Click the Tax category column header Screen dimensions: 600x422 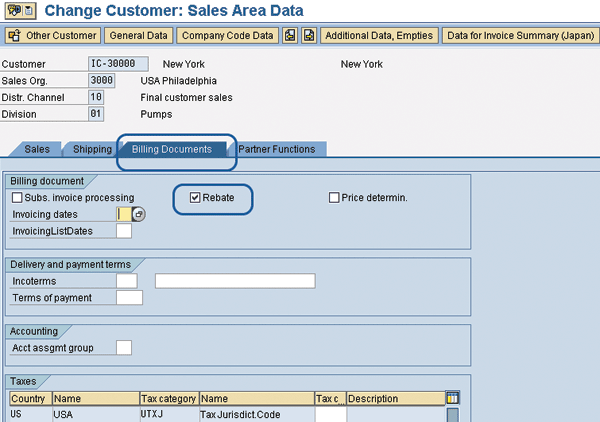169,399
